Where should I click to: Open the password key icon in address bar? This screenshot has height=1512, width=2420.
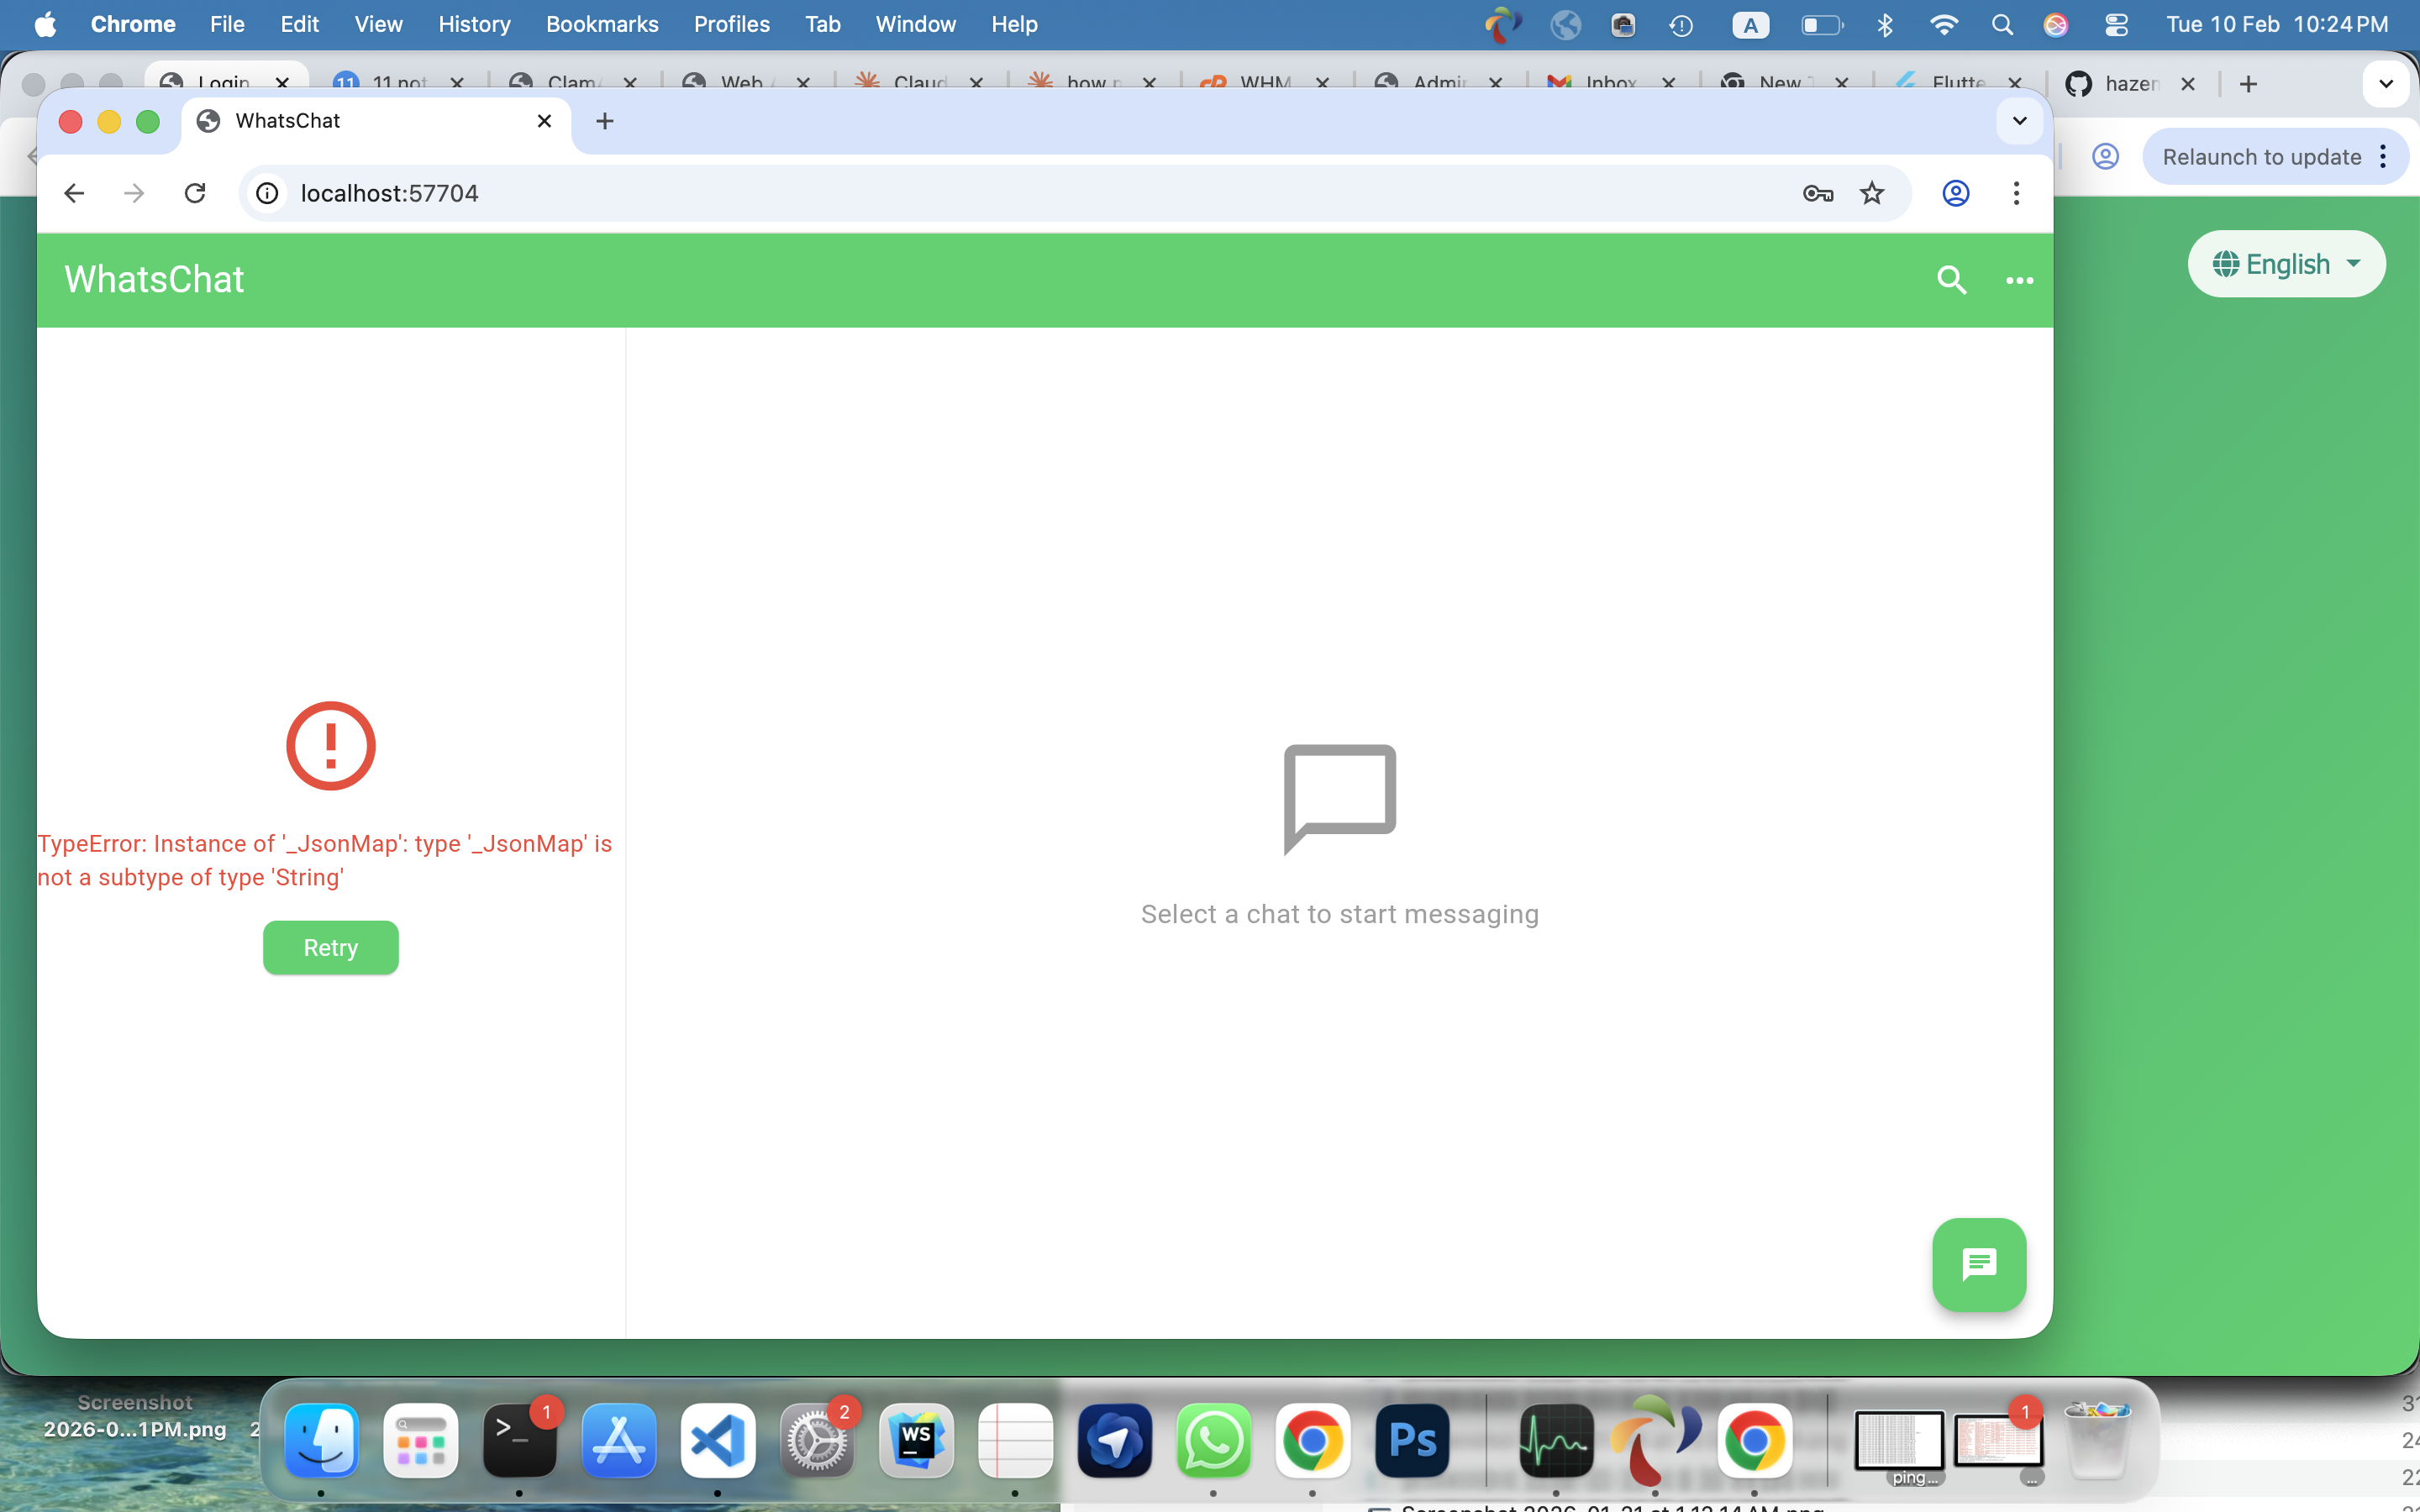[1817, 193]
